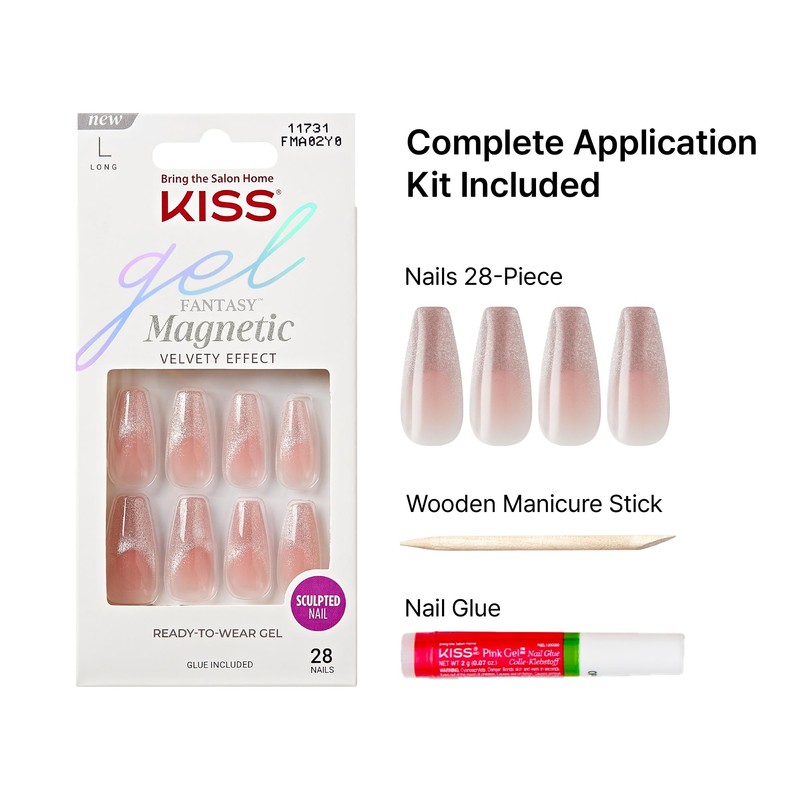The height and width of the screenshot is (800, 800).
Task: Click the Complete Application Kit Included heading
Action: (582, 163)
